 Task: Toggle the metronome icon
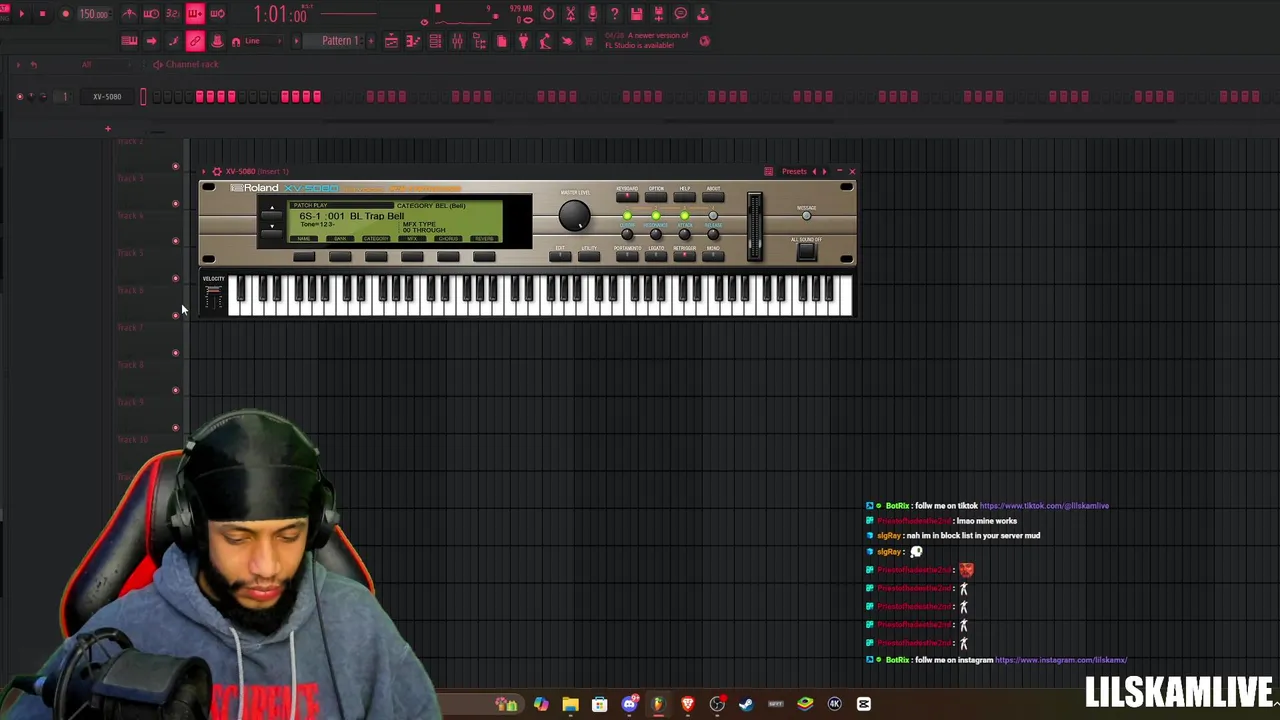point(129,14)
